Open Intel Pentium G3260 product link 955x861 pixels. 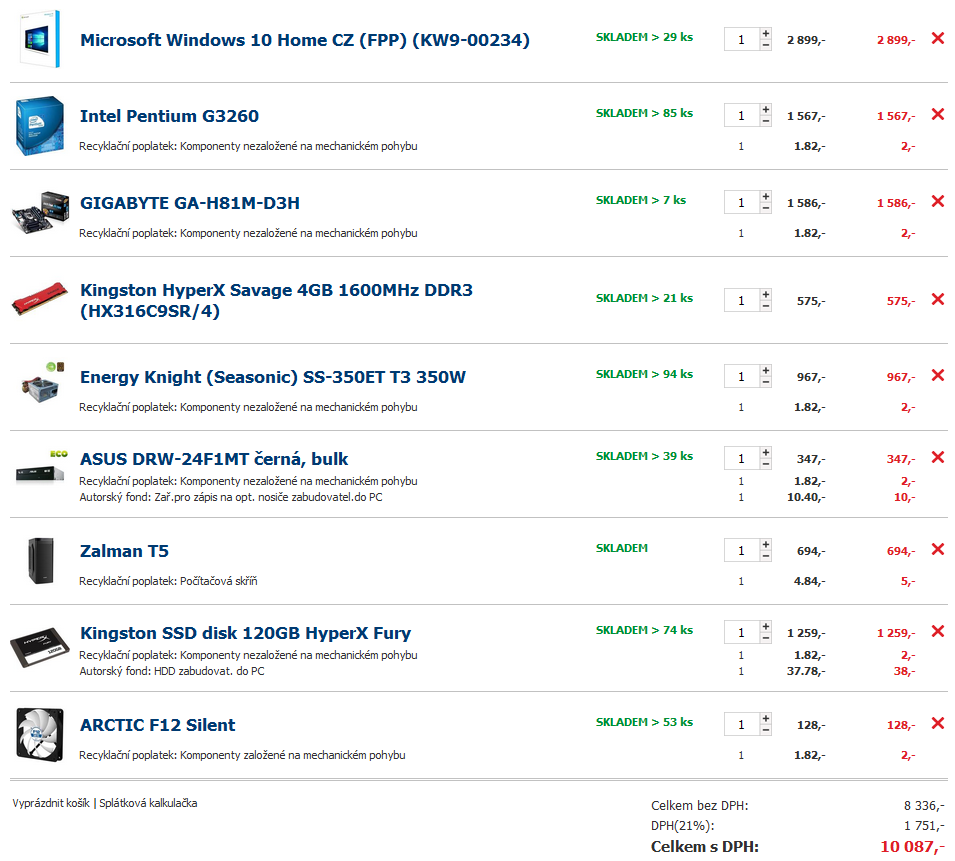click(169, 116)
